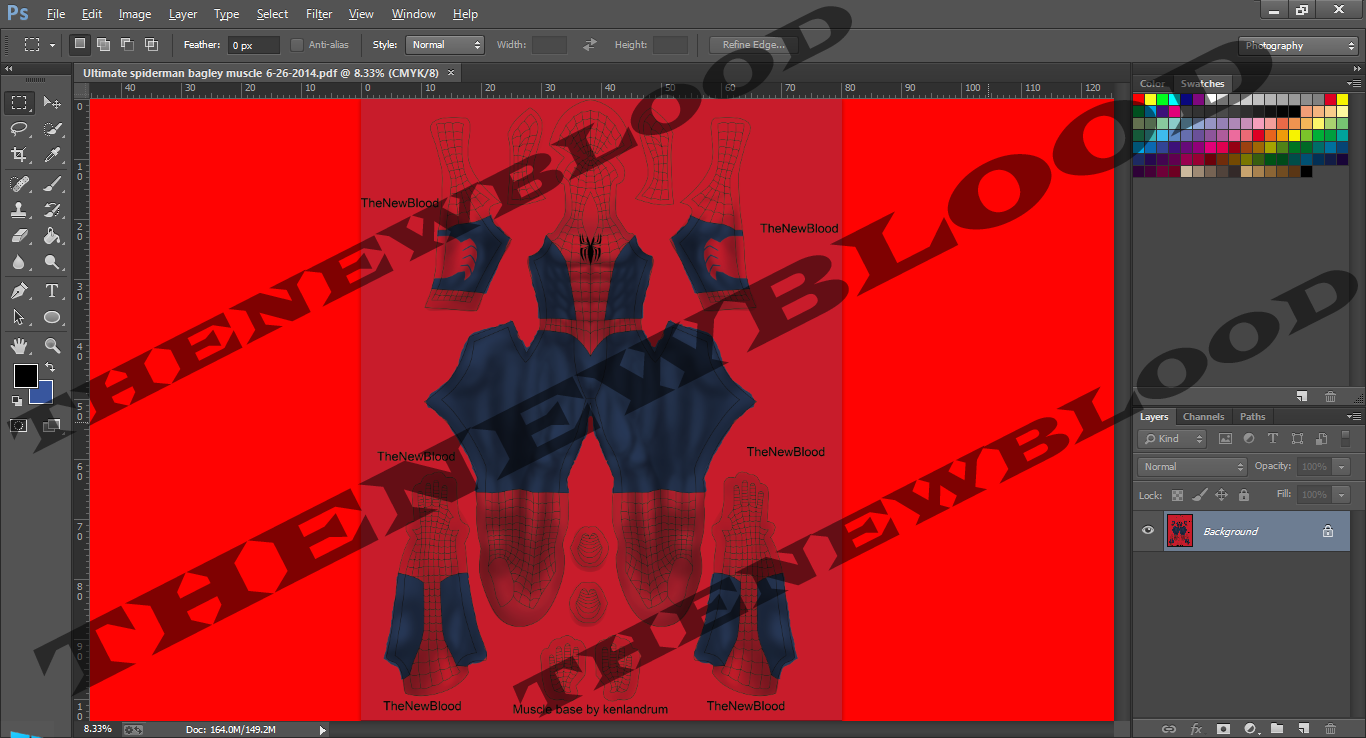Image resolution: width=1366 pixels, height=738 pixels.
Task: Switch to the Paths tab
Action: (x=1252, y=417)
